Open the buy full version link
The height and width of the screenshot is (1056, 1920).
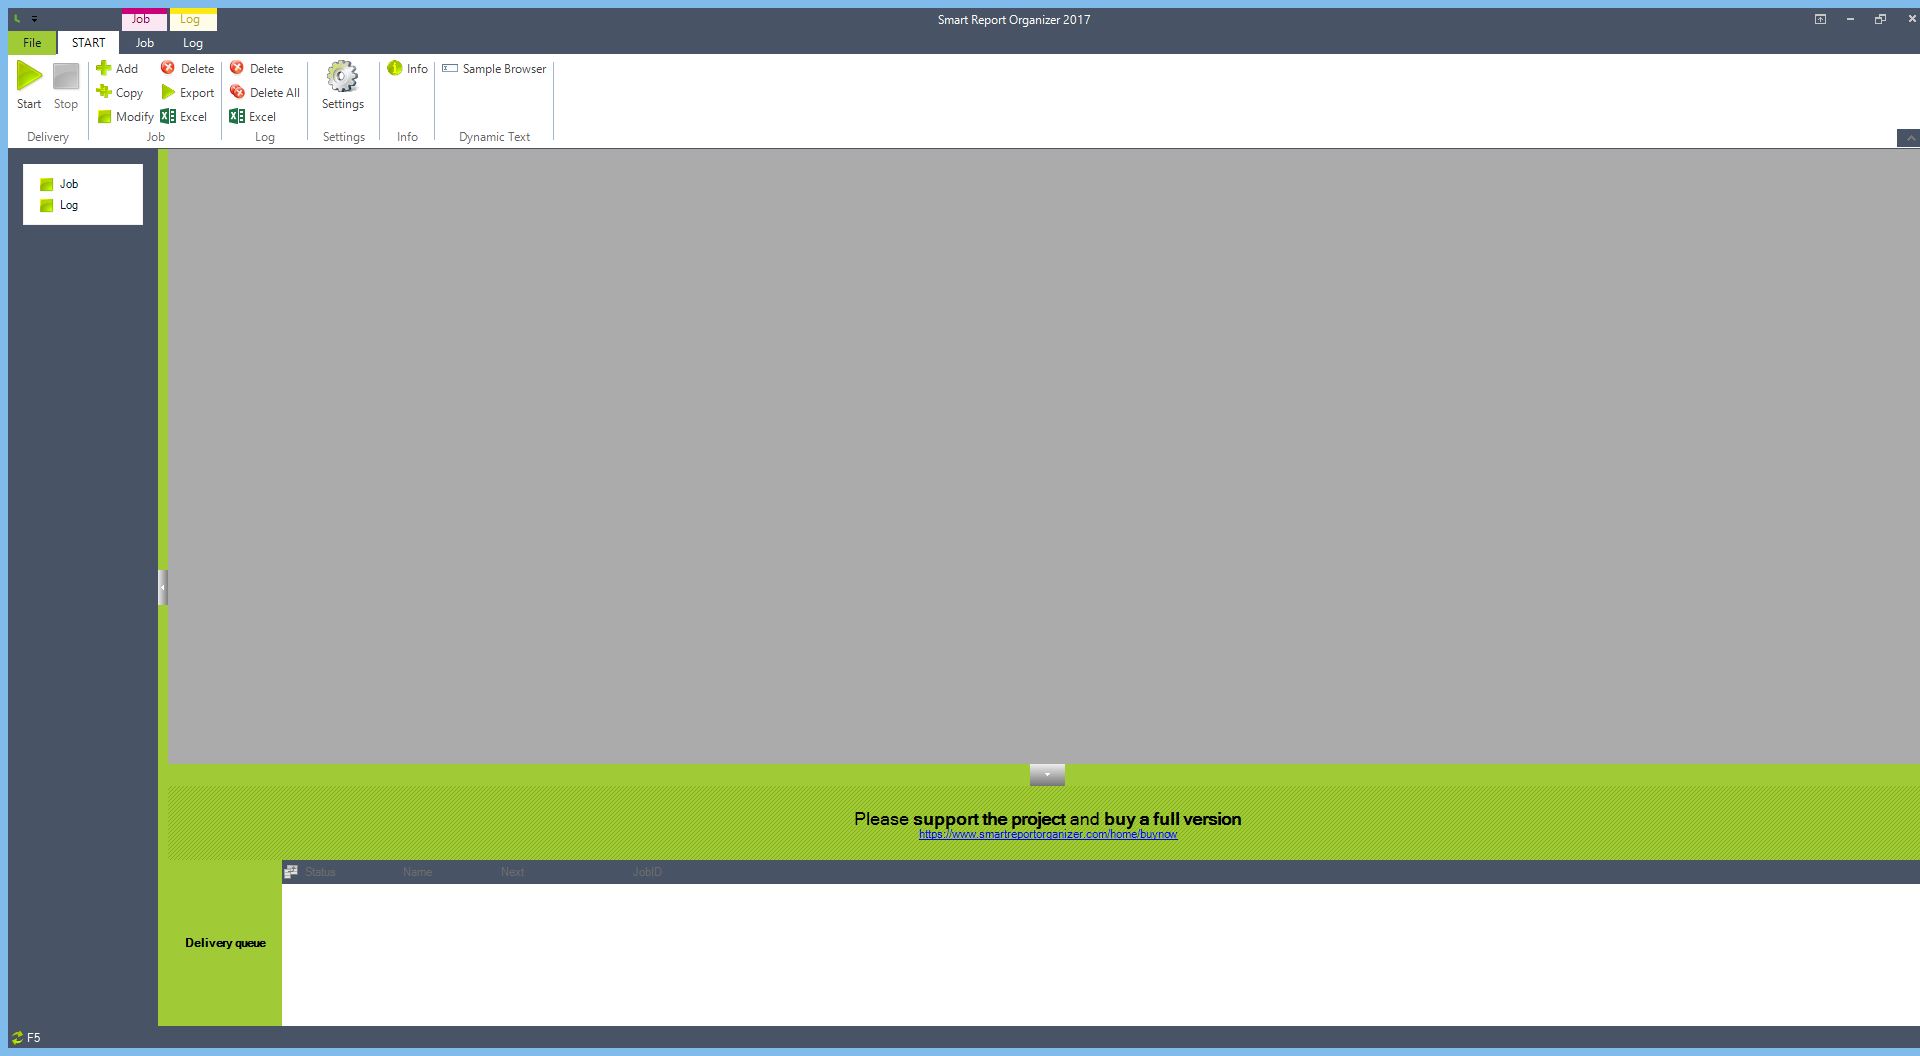click(1047, 833)
